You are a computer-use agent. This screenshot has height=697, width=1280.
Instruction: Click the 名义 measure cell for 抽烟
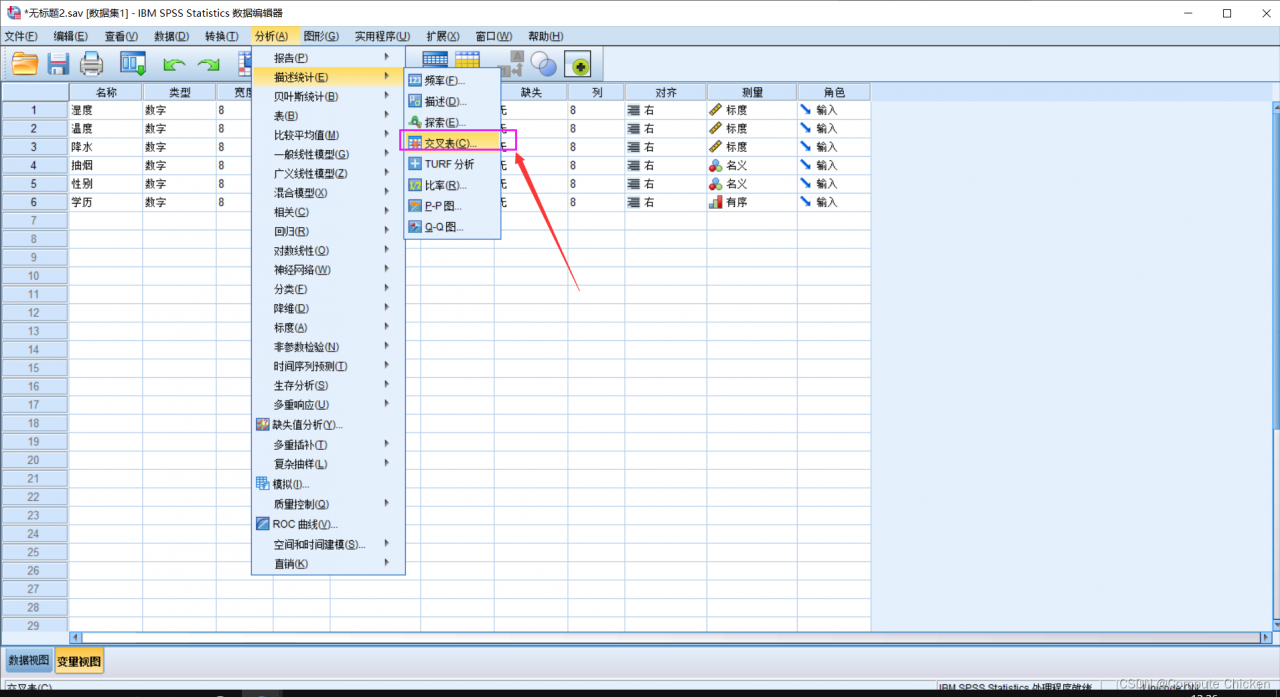[752, 165]
